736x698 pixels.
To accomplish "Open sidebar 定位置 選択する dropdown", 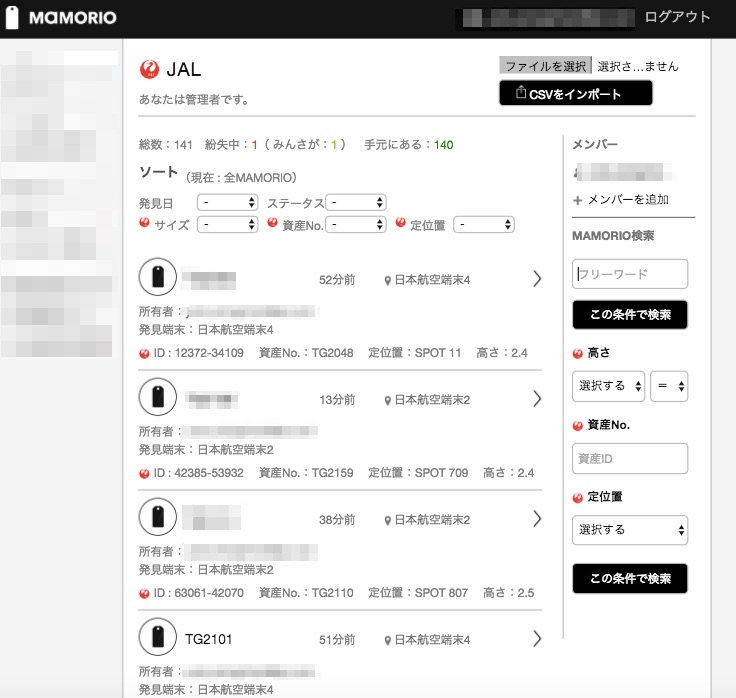I will click(x=630, y=530).
